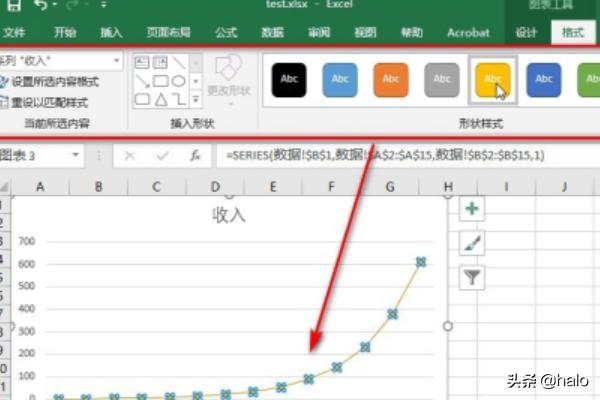Click 设置所选内容格式 button
Image resolution: width=600 pixels, height=400 pixels.
tap(50, 82)
